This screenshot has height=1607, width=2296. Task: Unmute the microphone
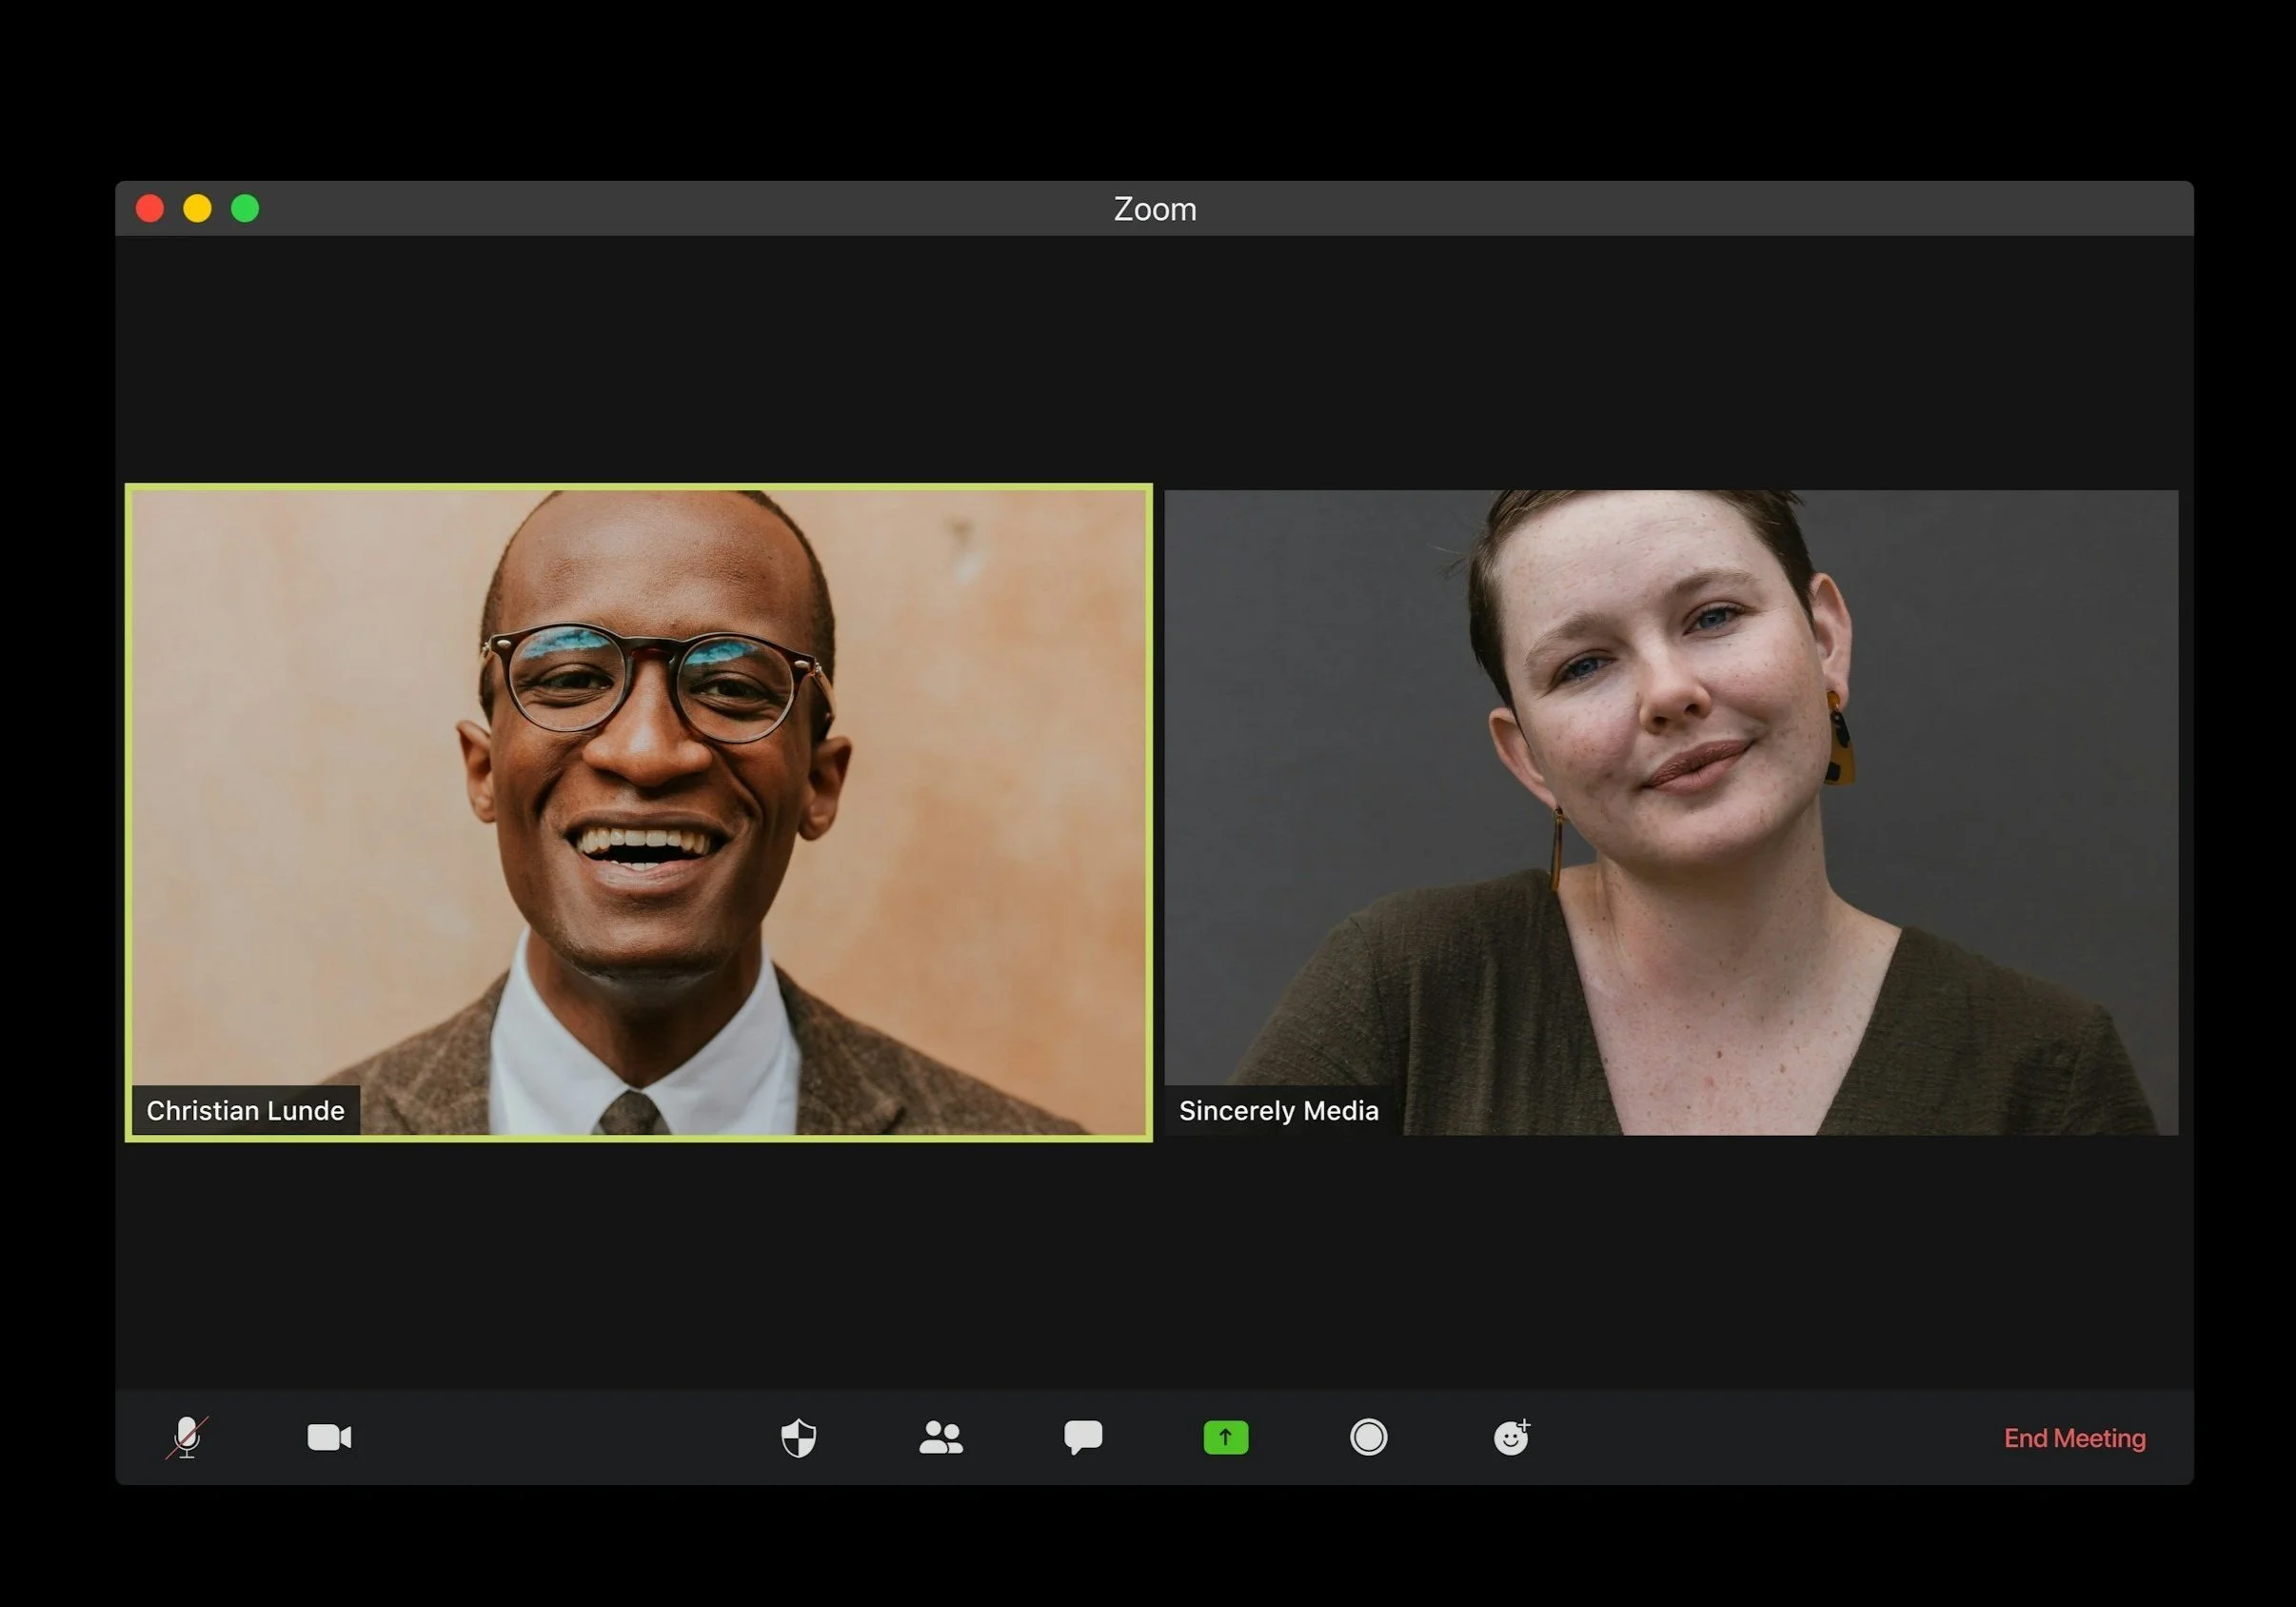(x=187, y=1437)
